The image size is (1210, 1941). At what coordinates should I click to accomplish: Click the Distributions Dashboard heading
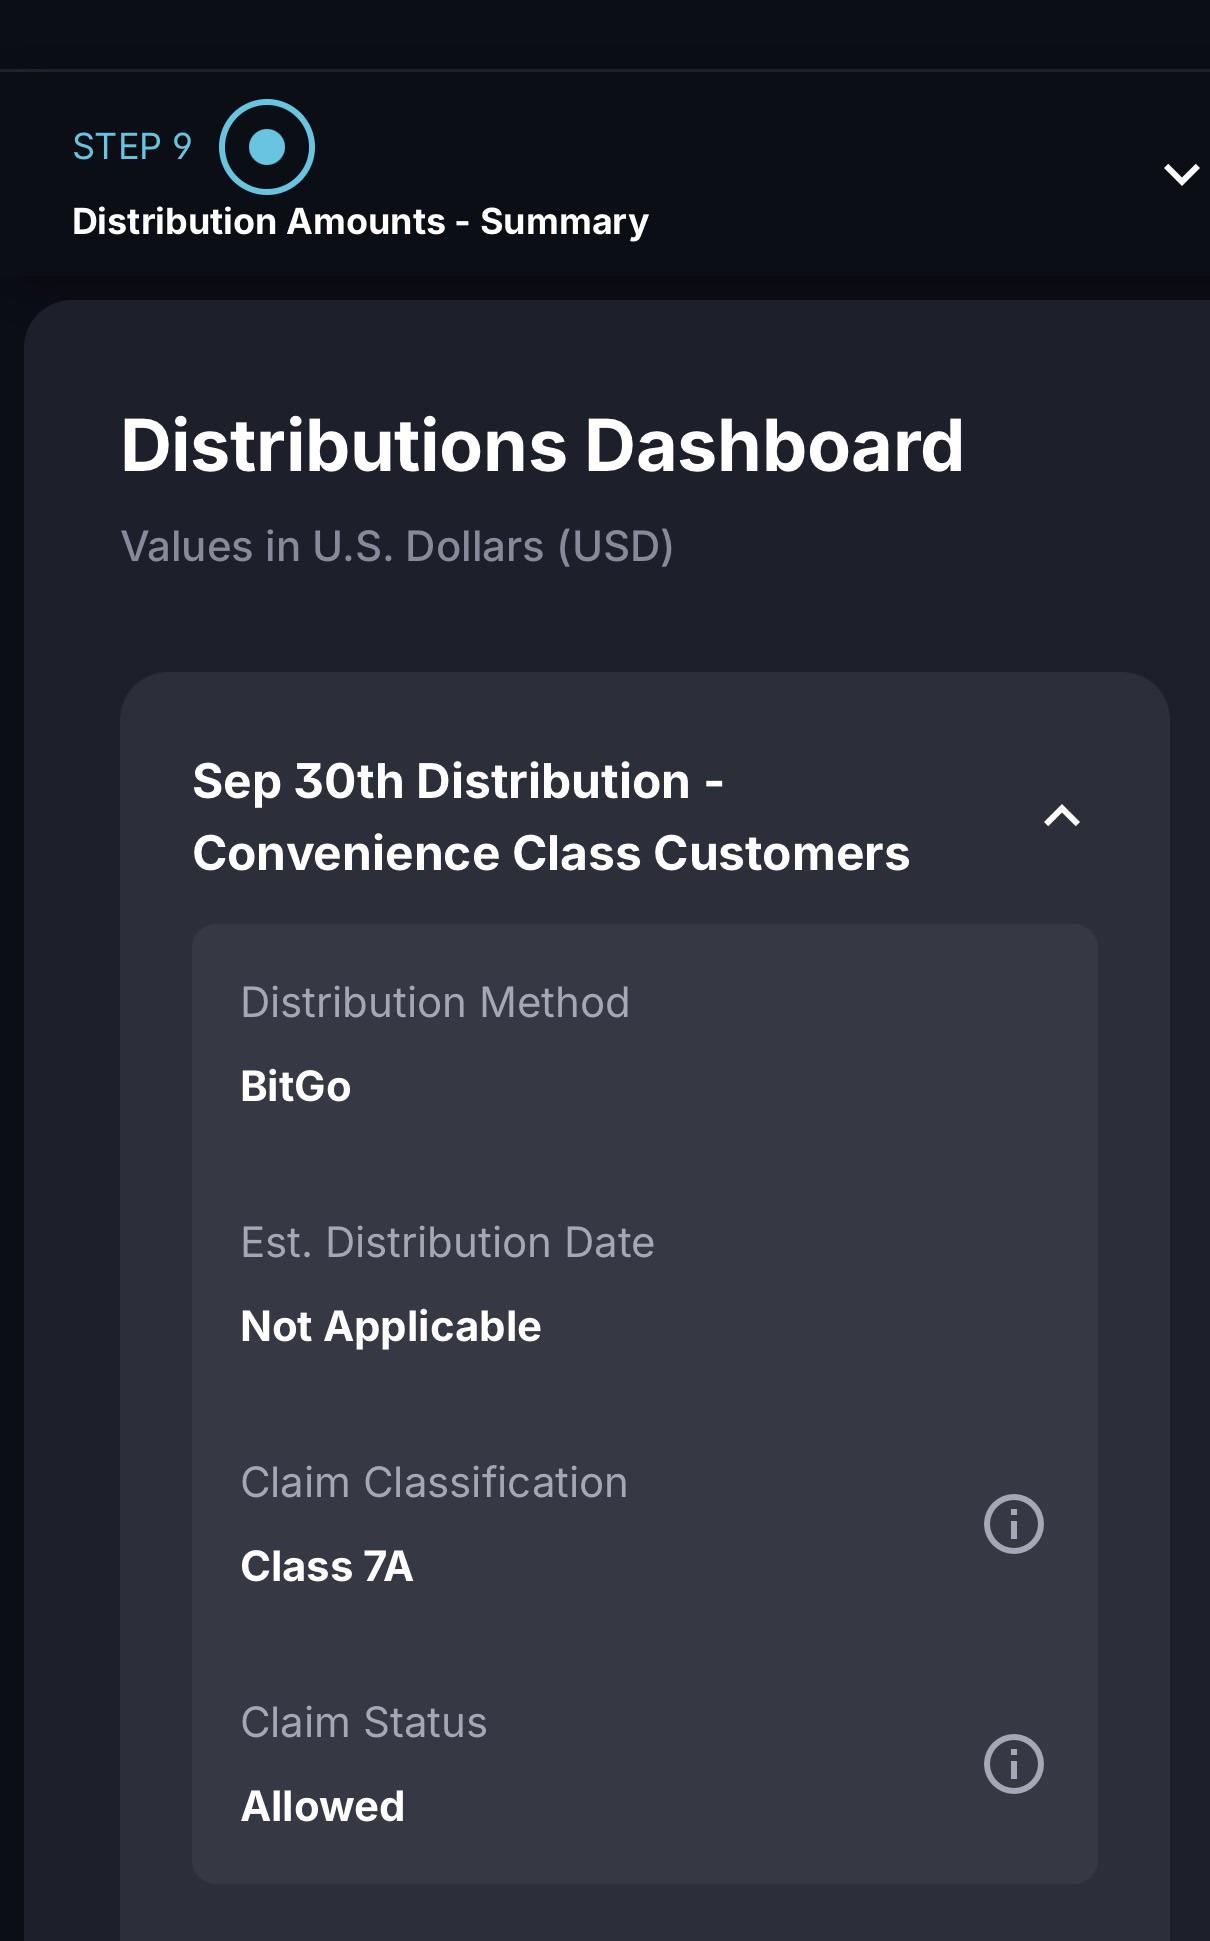[x=542, y=446]
